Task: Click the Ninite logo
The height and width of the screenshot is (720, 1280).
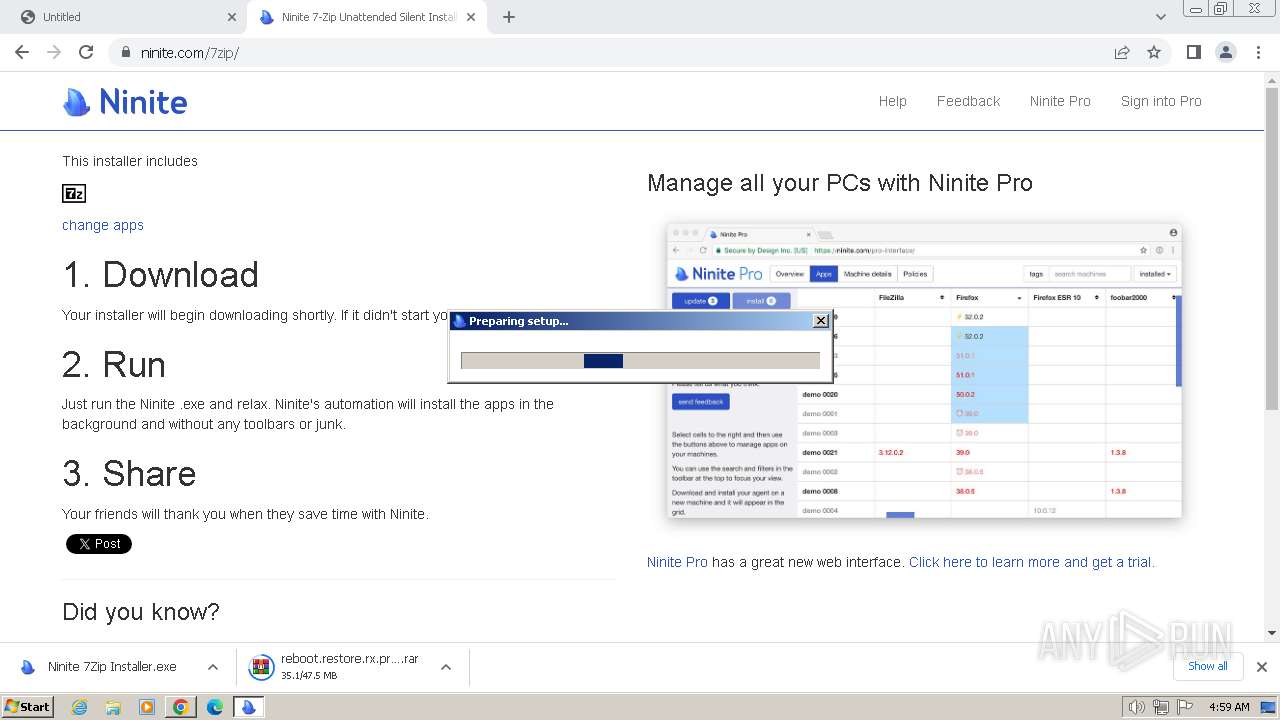Action: (125, 101)
